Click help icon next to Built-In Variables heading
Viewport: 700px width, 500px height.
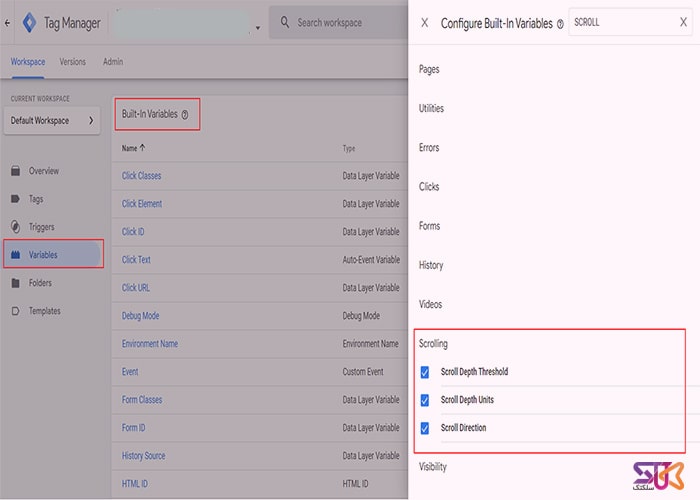pyautogui.click(x=185, y=115)
